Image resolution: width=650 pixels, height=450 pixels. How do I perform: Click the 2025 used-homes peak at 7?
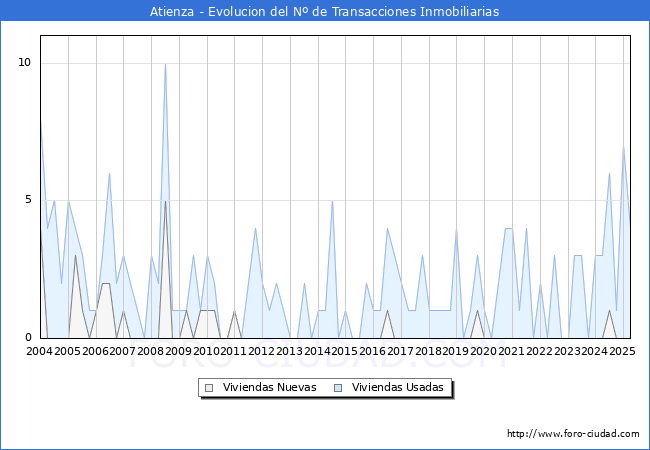tap(623, 146)
